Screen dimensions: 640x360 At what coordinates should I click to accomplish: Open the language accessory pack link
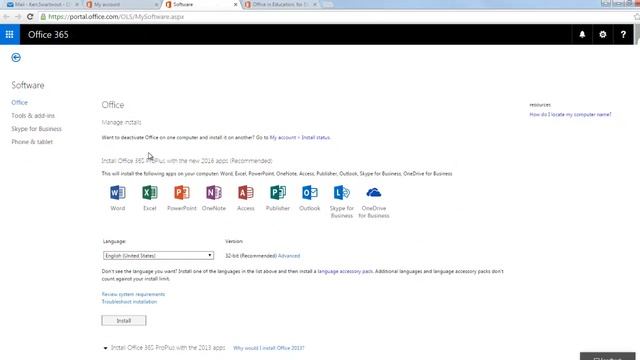point(345,271)
